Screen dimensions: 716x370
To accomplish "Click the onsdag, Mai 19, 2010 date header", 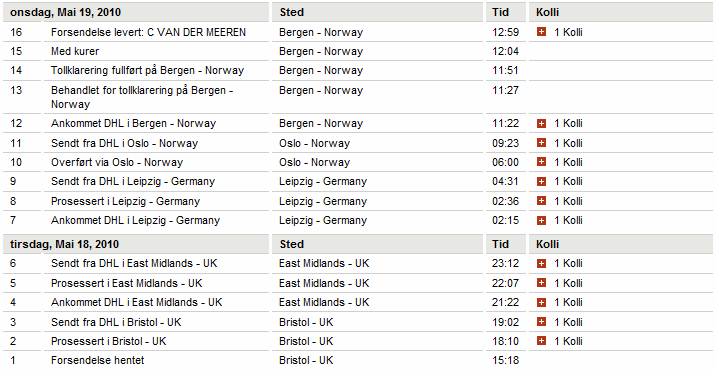I will pyautogui.click(x=65, y=12).
